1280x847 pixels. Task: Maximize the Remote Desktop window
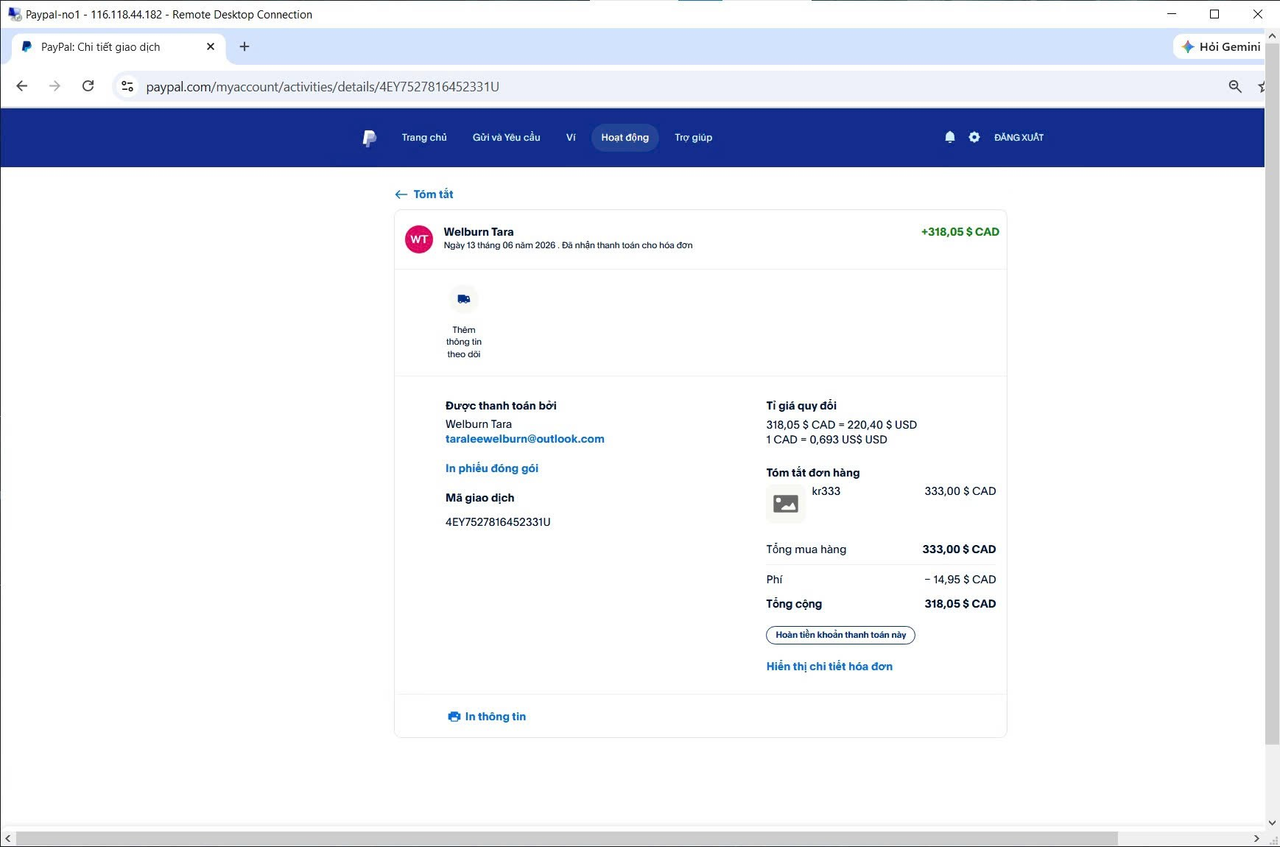1214,14
